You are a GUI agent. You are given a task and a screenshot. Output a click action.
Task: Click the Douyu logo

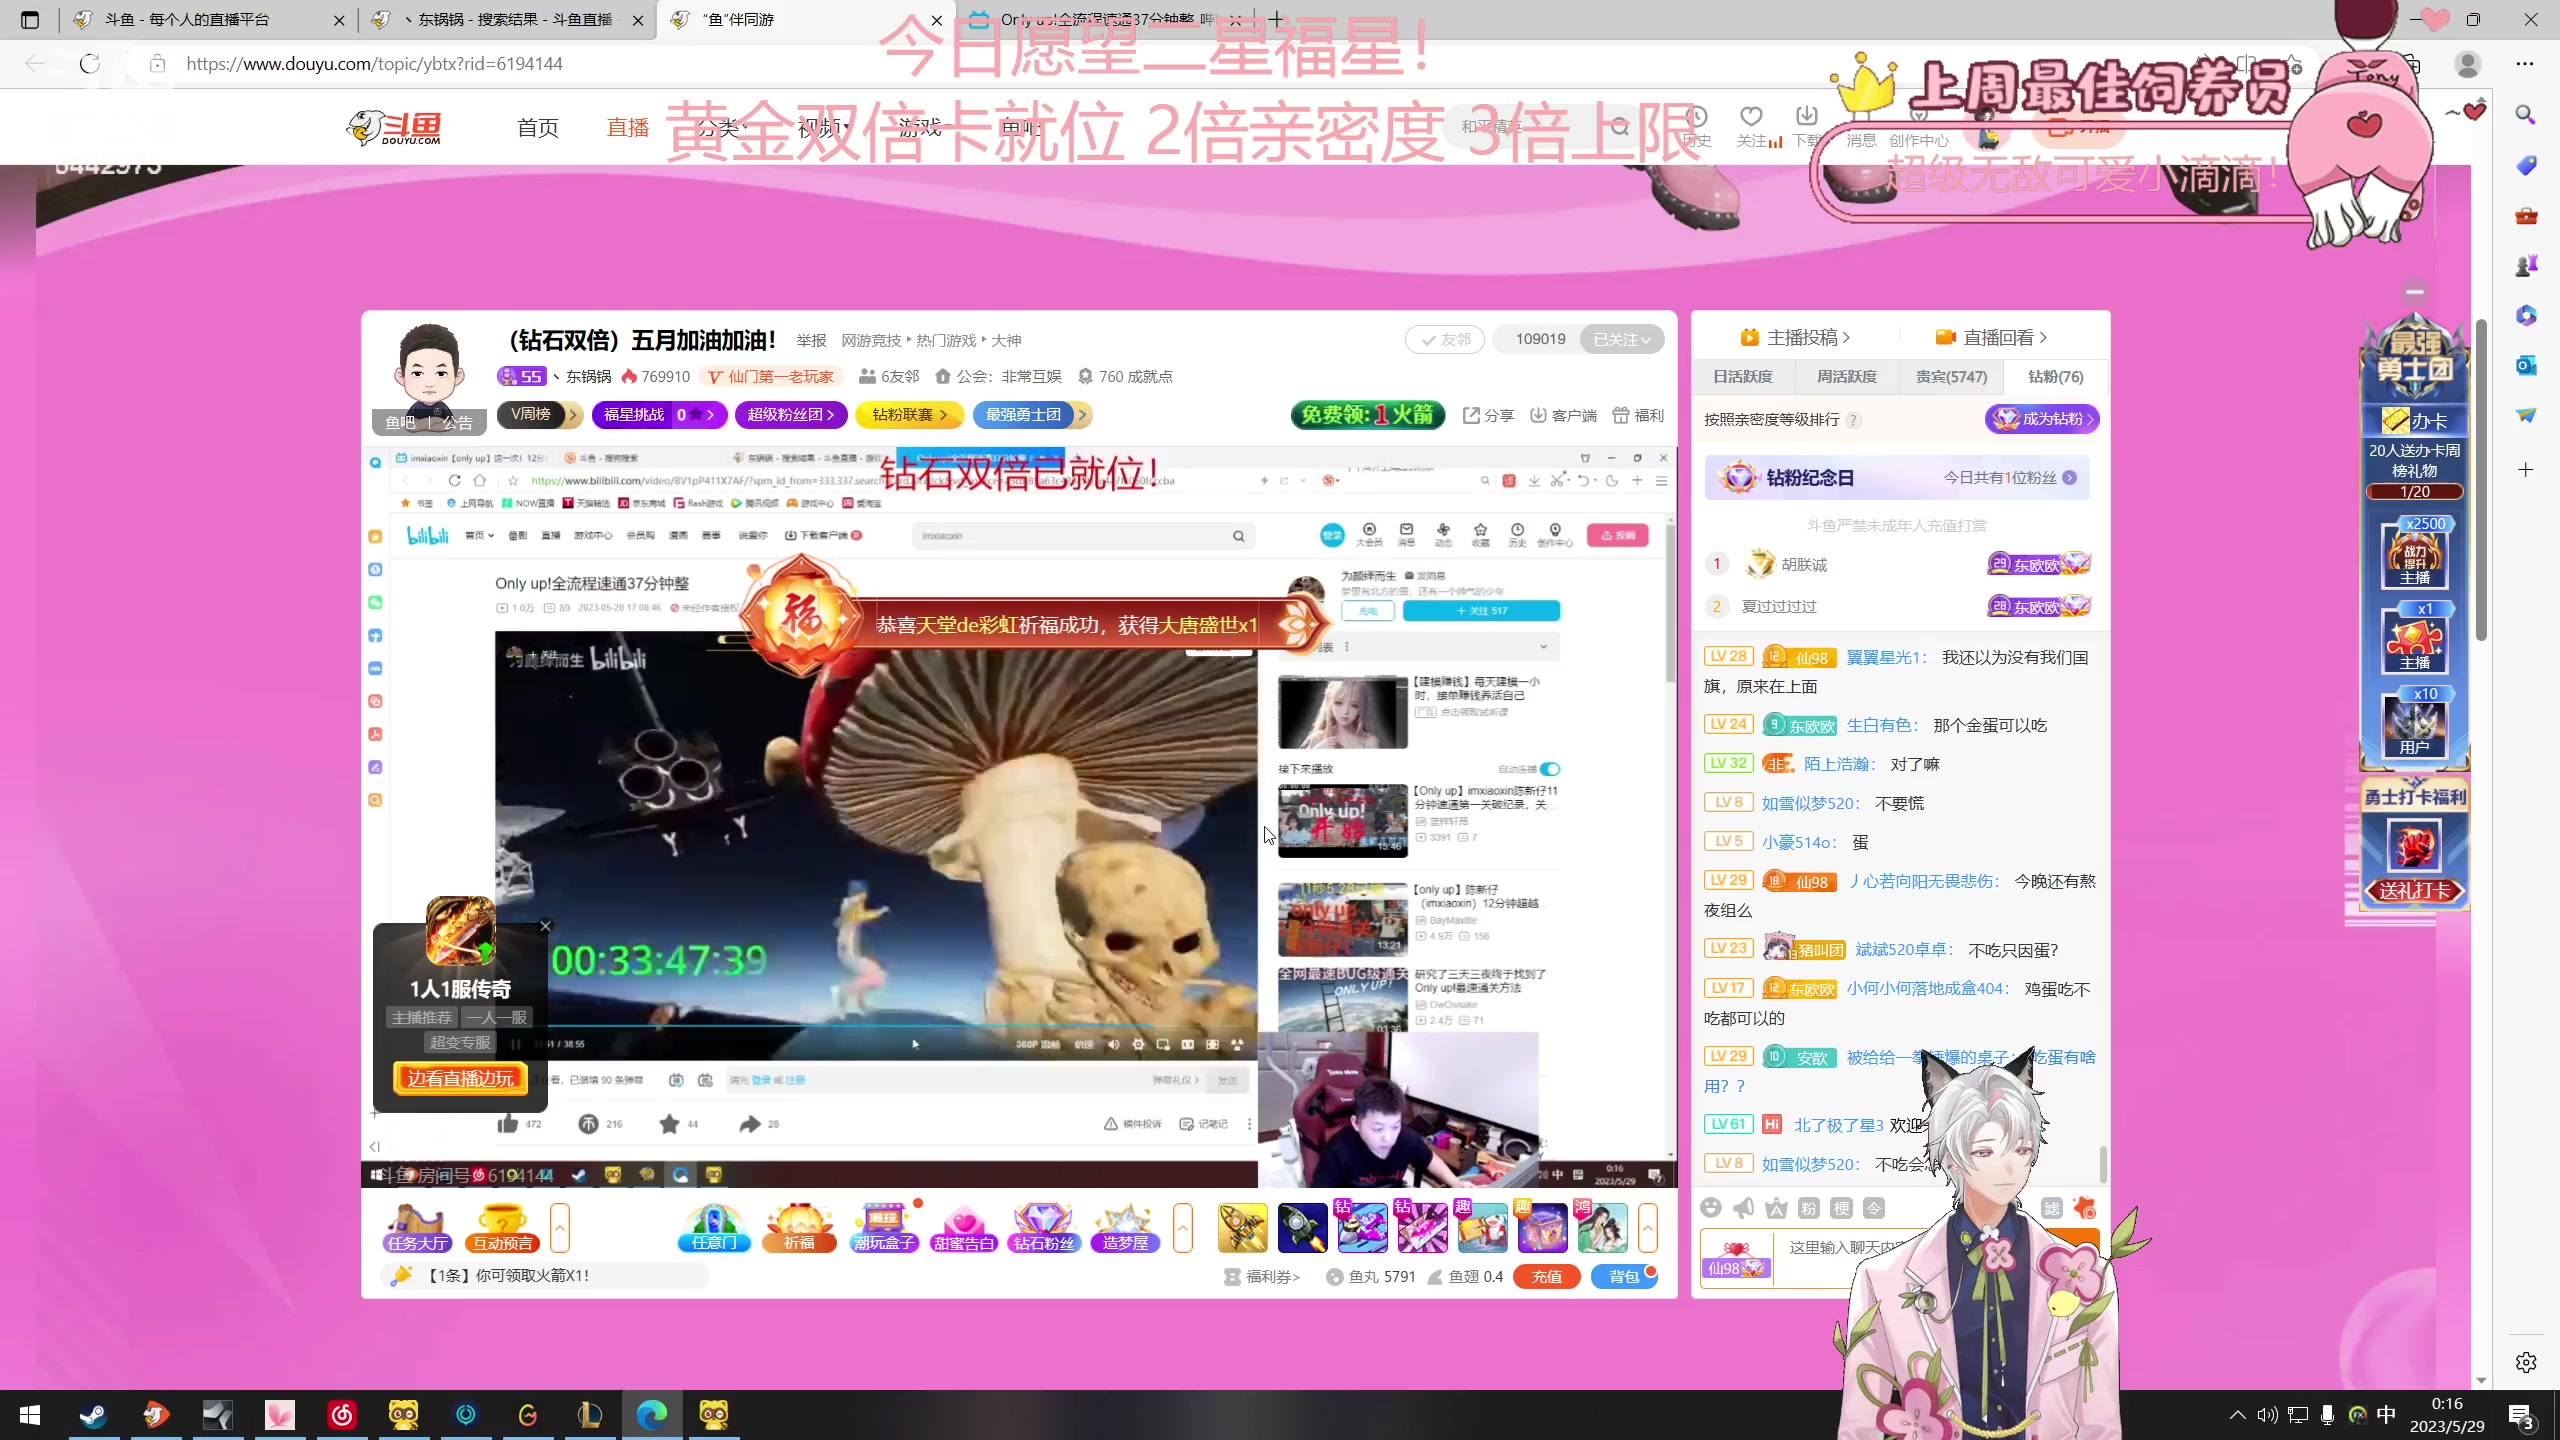pos(394,127)
